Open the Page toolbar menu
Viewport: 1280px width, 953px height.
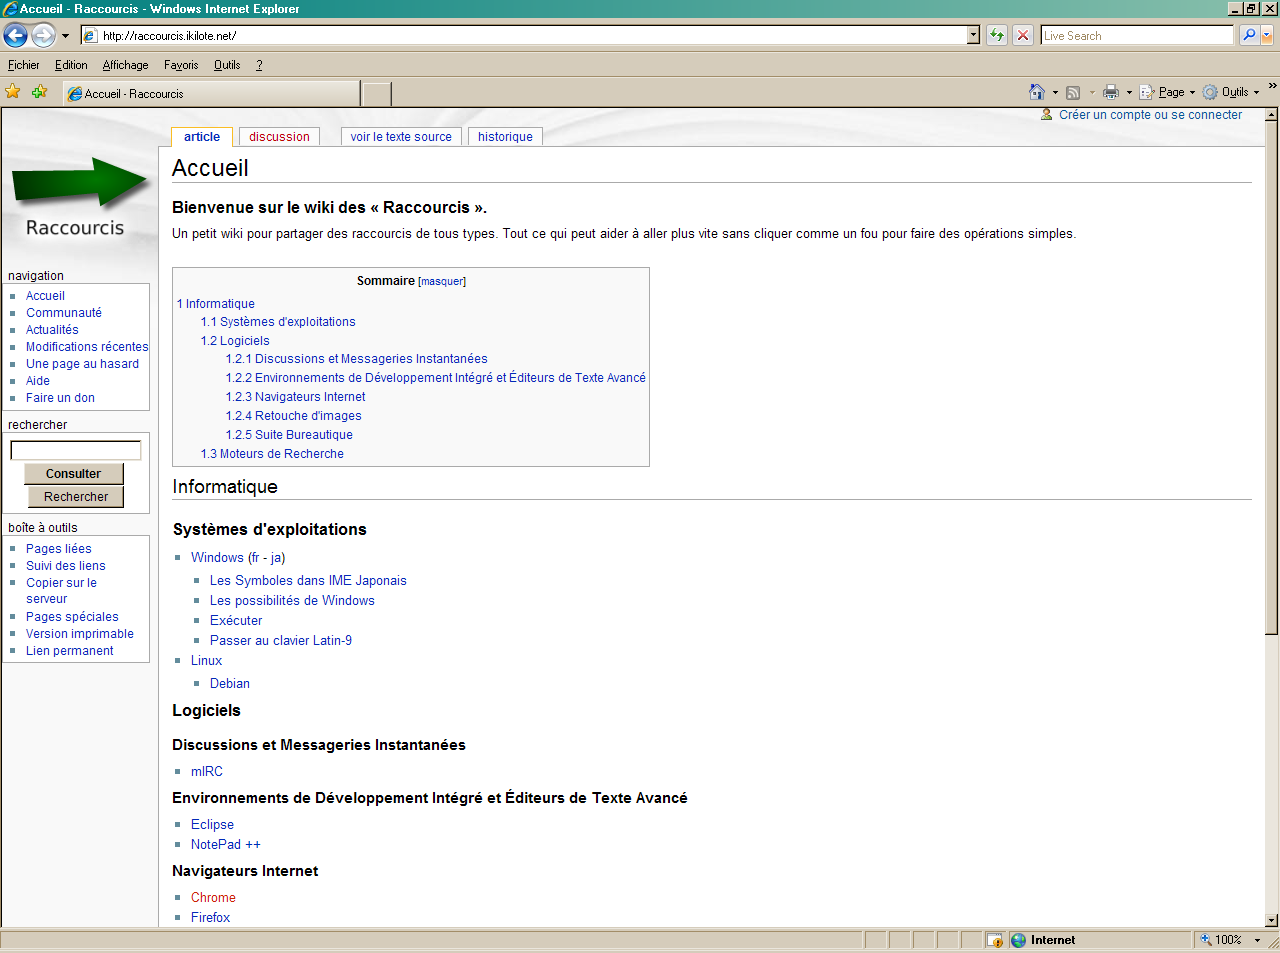point(1167,92)
